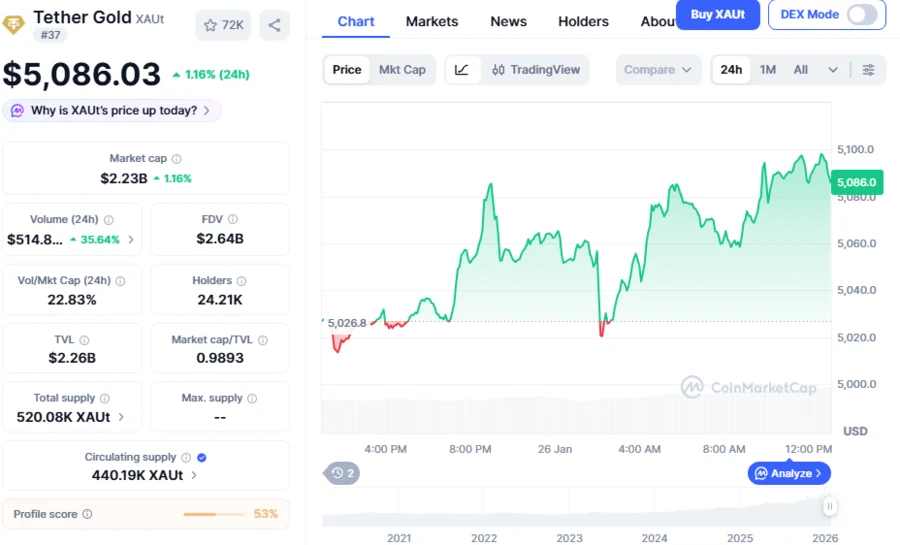
Task: Expand more time range options after All
Action: 832,70
